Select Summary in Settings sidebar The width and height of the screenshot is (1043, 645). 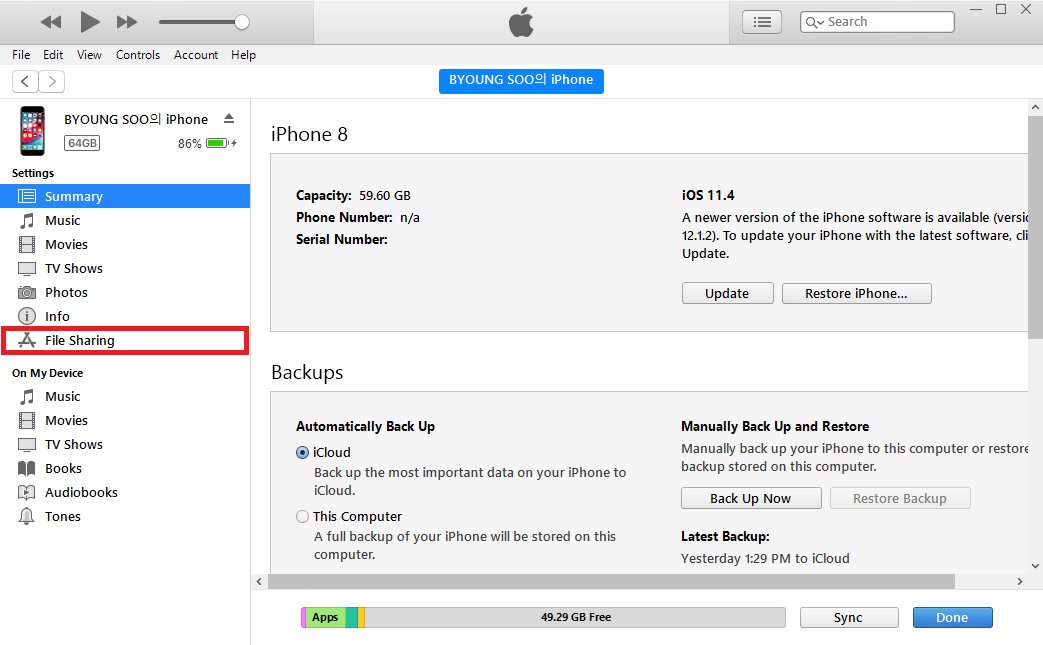tap(125, 196)
